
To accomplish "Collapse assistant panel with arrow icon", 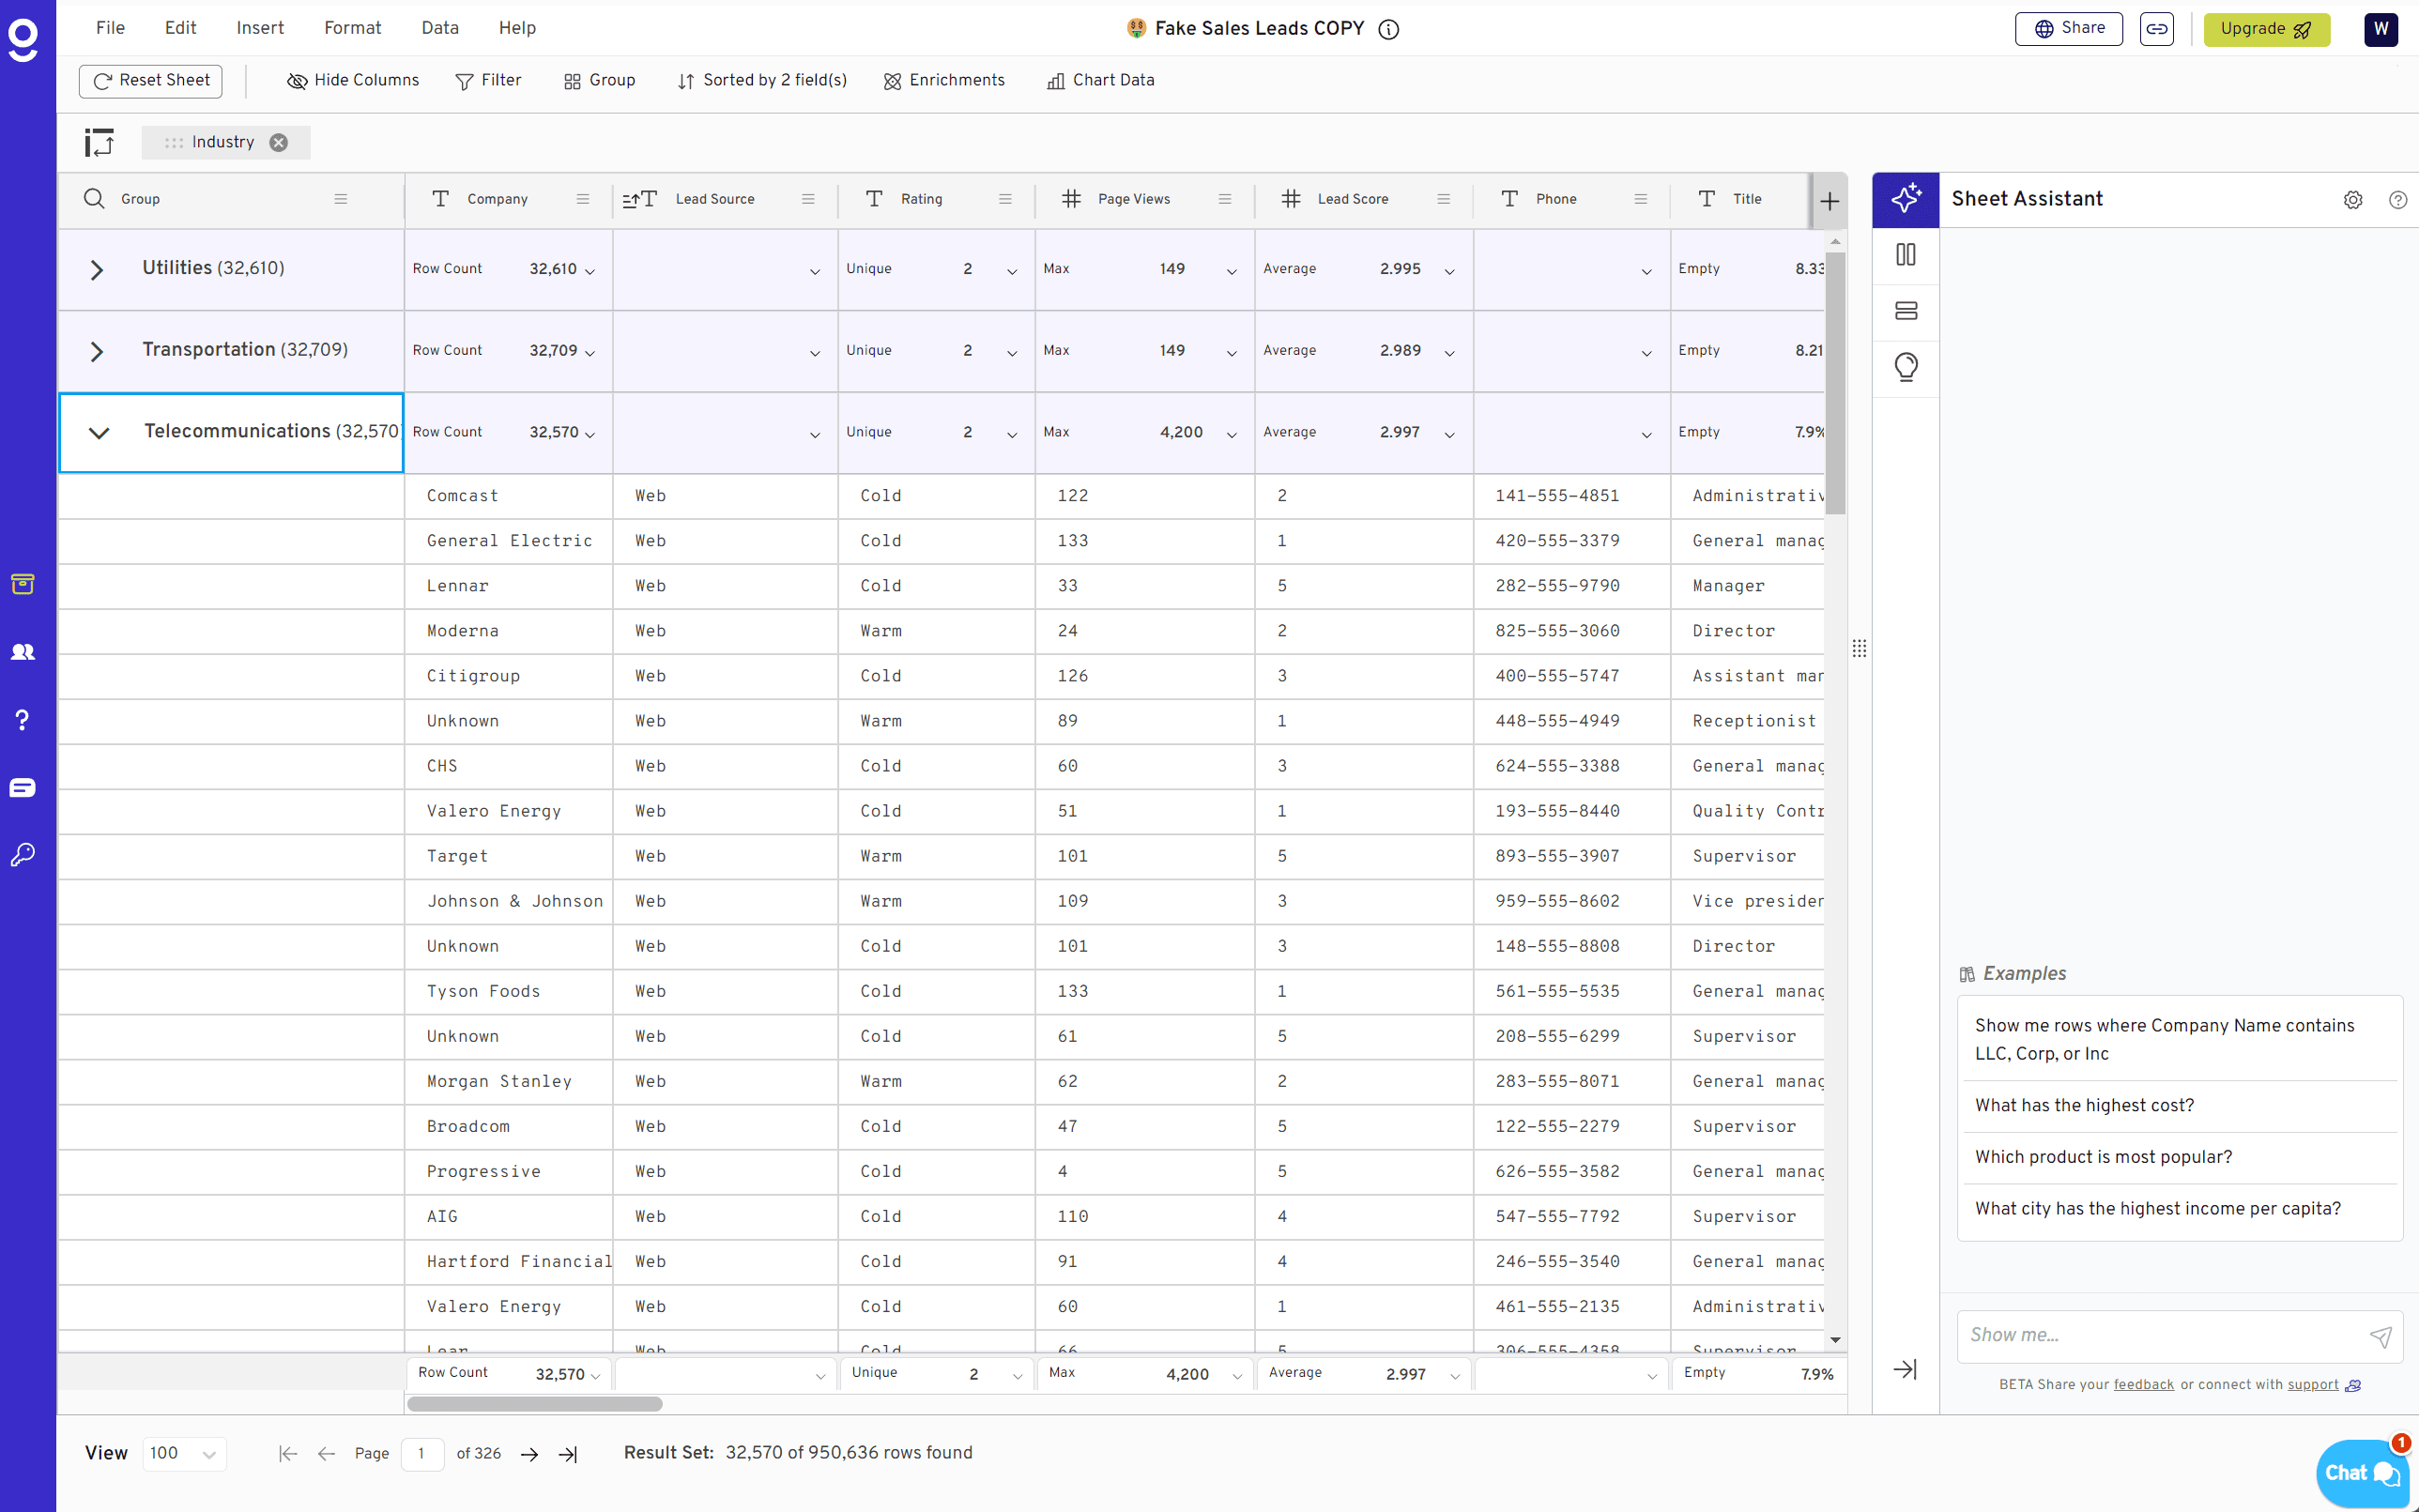I will pos(1904,1369).
